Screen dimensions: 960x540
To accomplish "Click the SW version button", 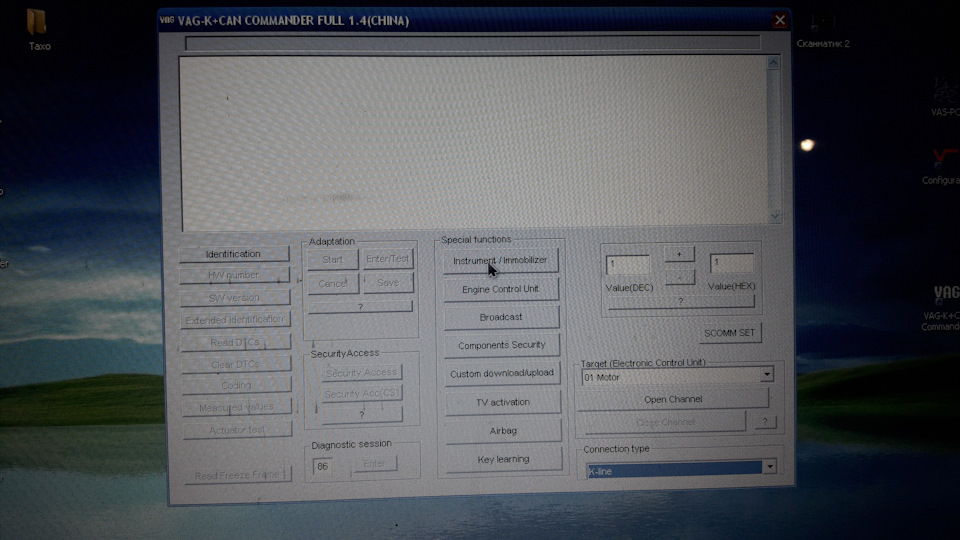I will 235,298.
